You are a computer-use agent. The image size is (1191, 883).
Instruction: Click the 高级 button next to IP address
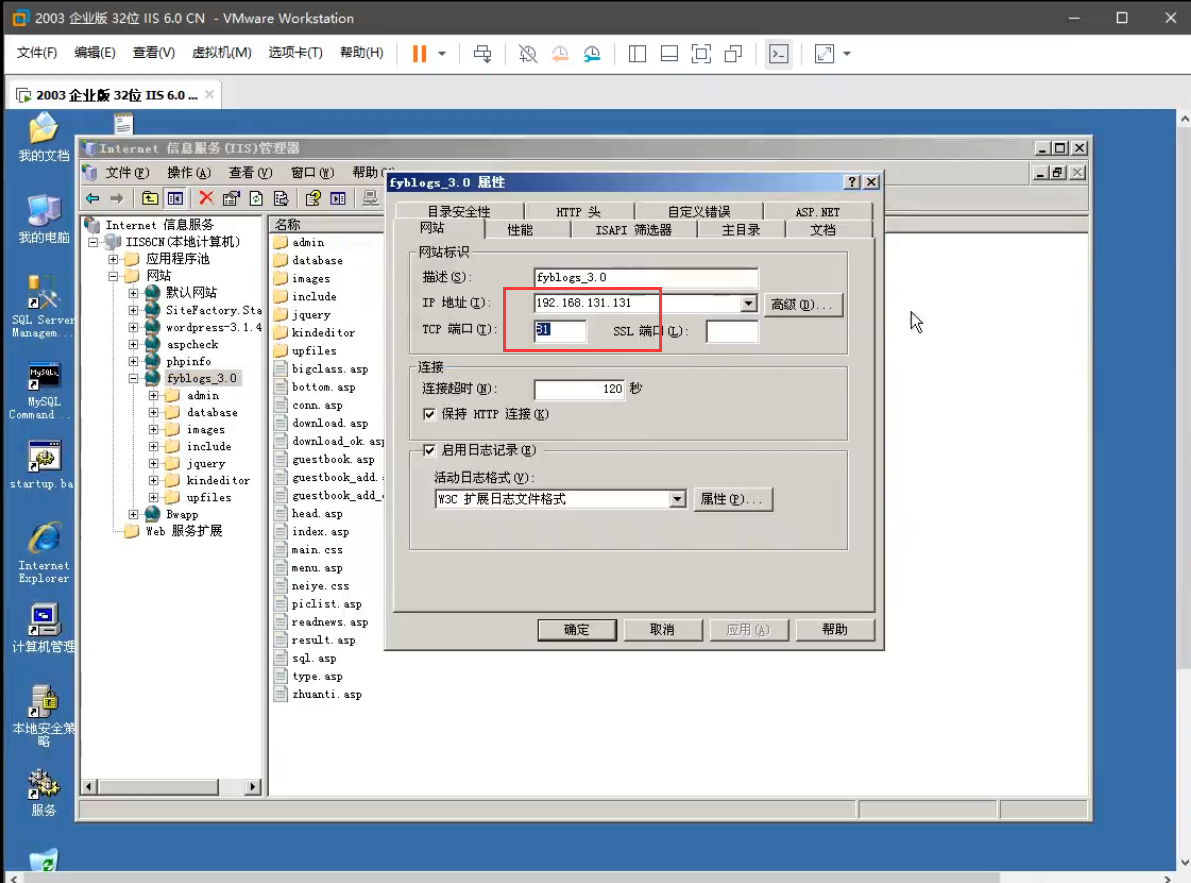pos(803,304)
